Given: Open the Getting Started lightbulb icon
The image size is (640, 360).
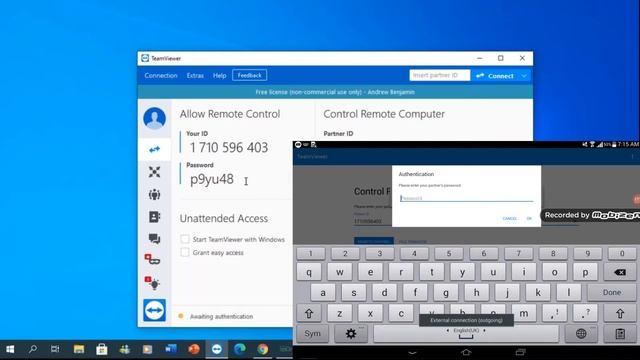Looking at the screenshot, I should click(152, 282).
